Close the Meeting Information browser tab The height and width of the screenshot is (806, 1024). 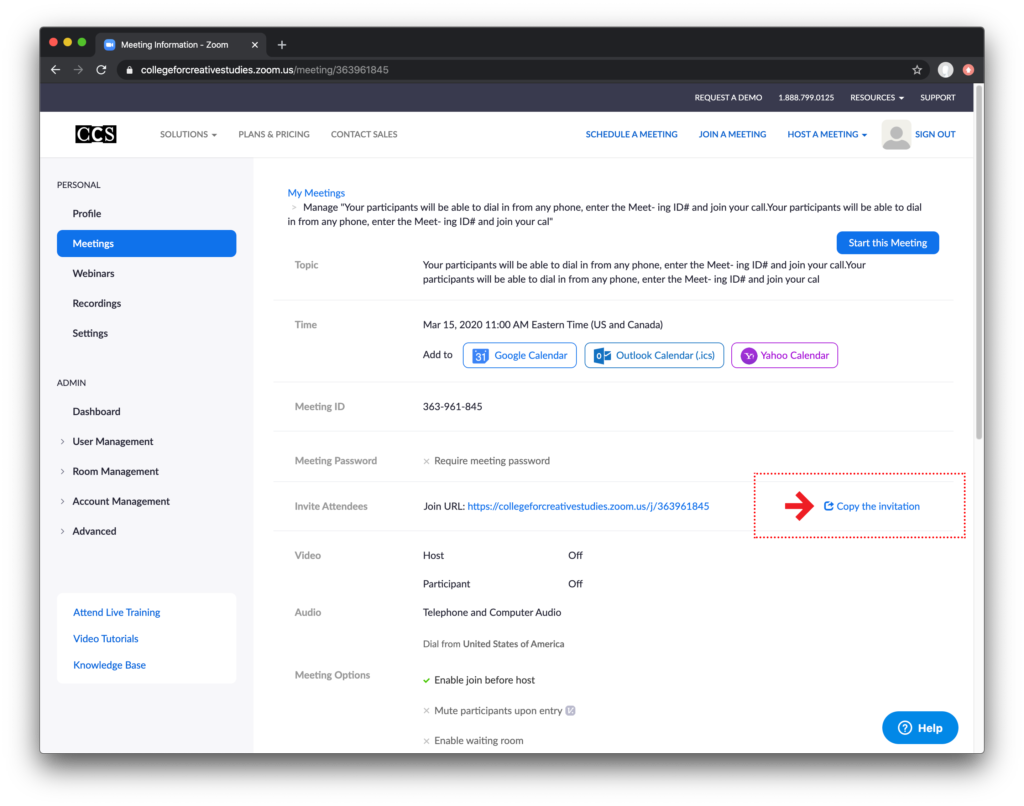coord(255,45)
